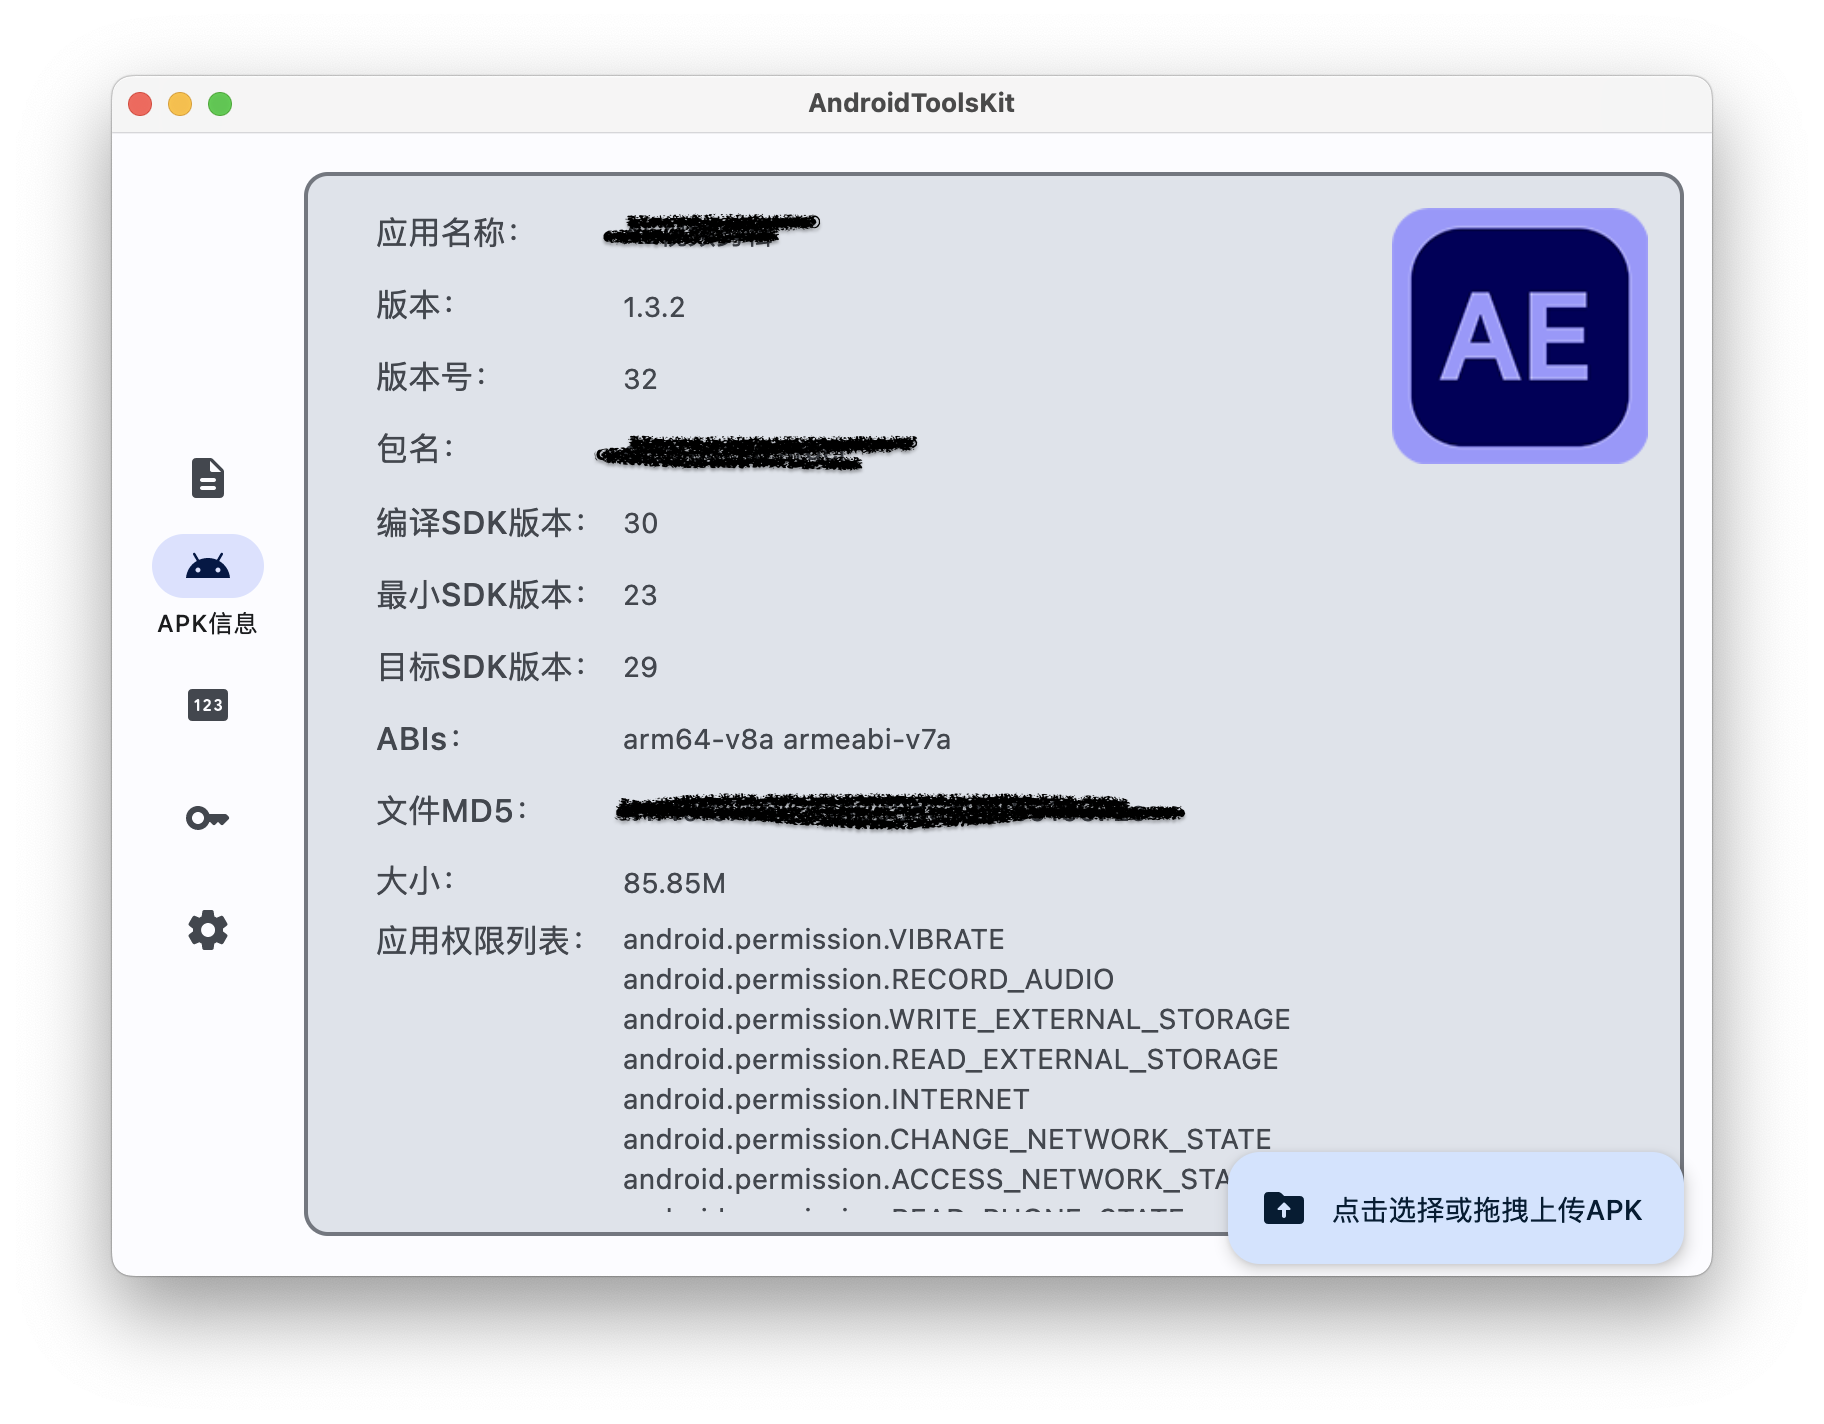The height and width of the screenshot is (1424, 1824).
Task: Click the upload folder icon in button
Action: [x=1284, y=1209]
